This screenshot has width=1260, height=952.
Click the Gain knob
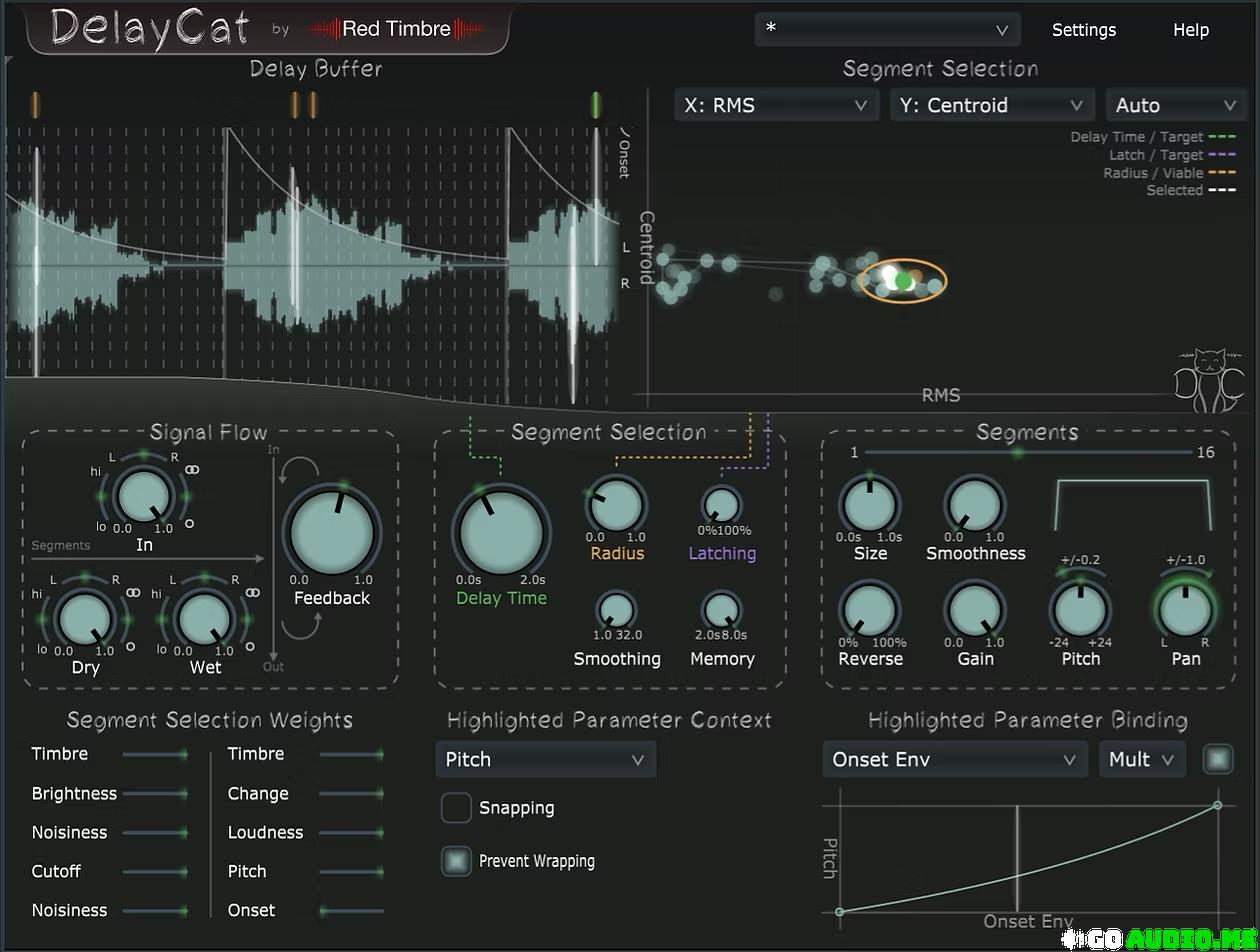tap(975, 610)
